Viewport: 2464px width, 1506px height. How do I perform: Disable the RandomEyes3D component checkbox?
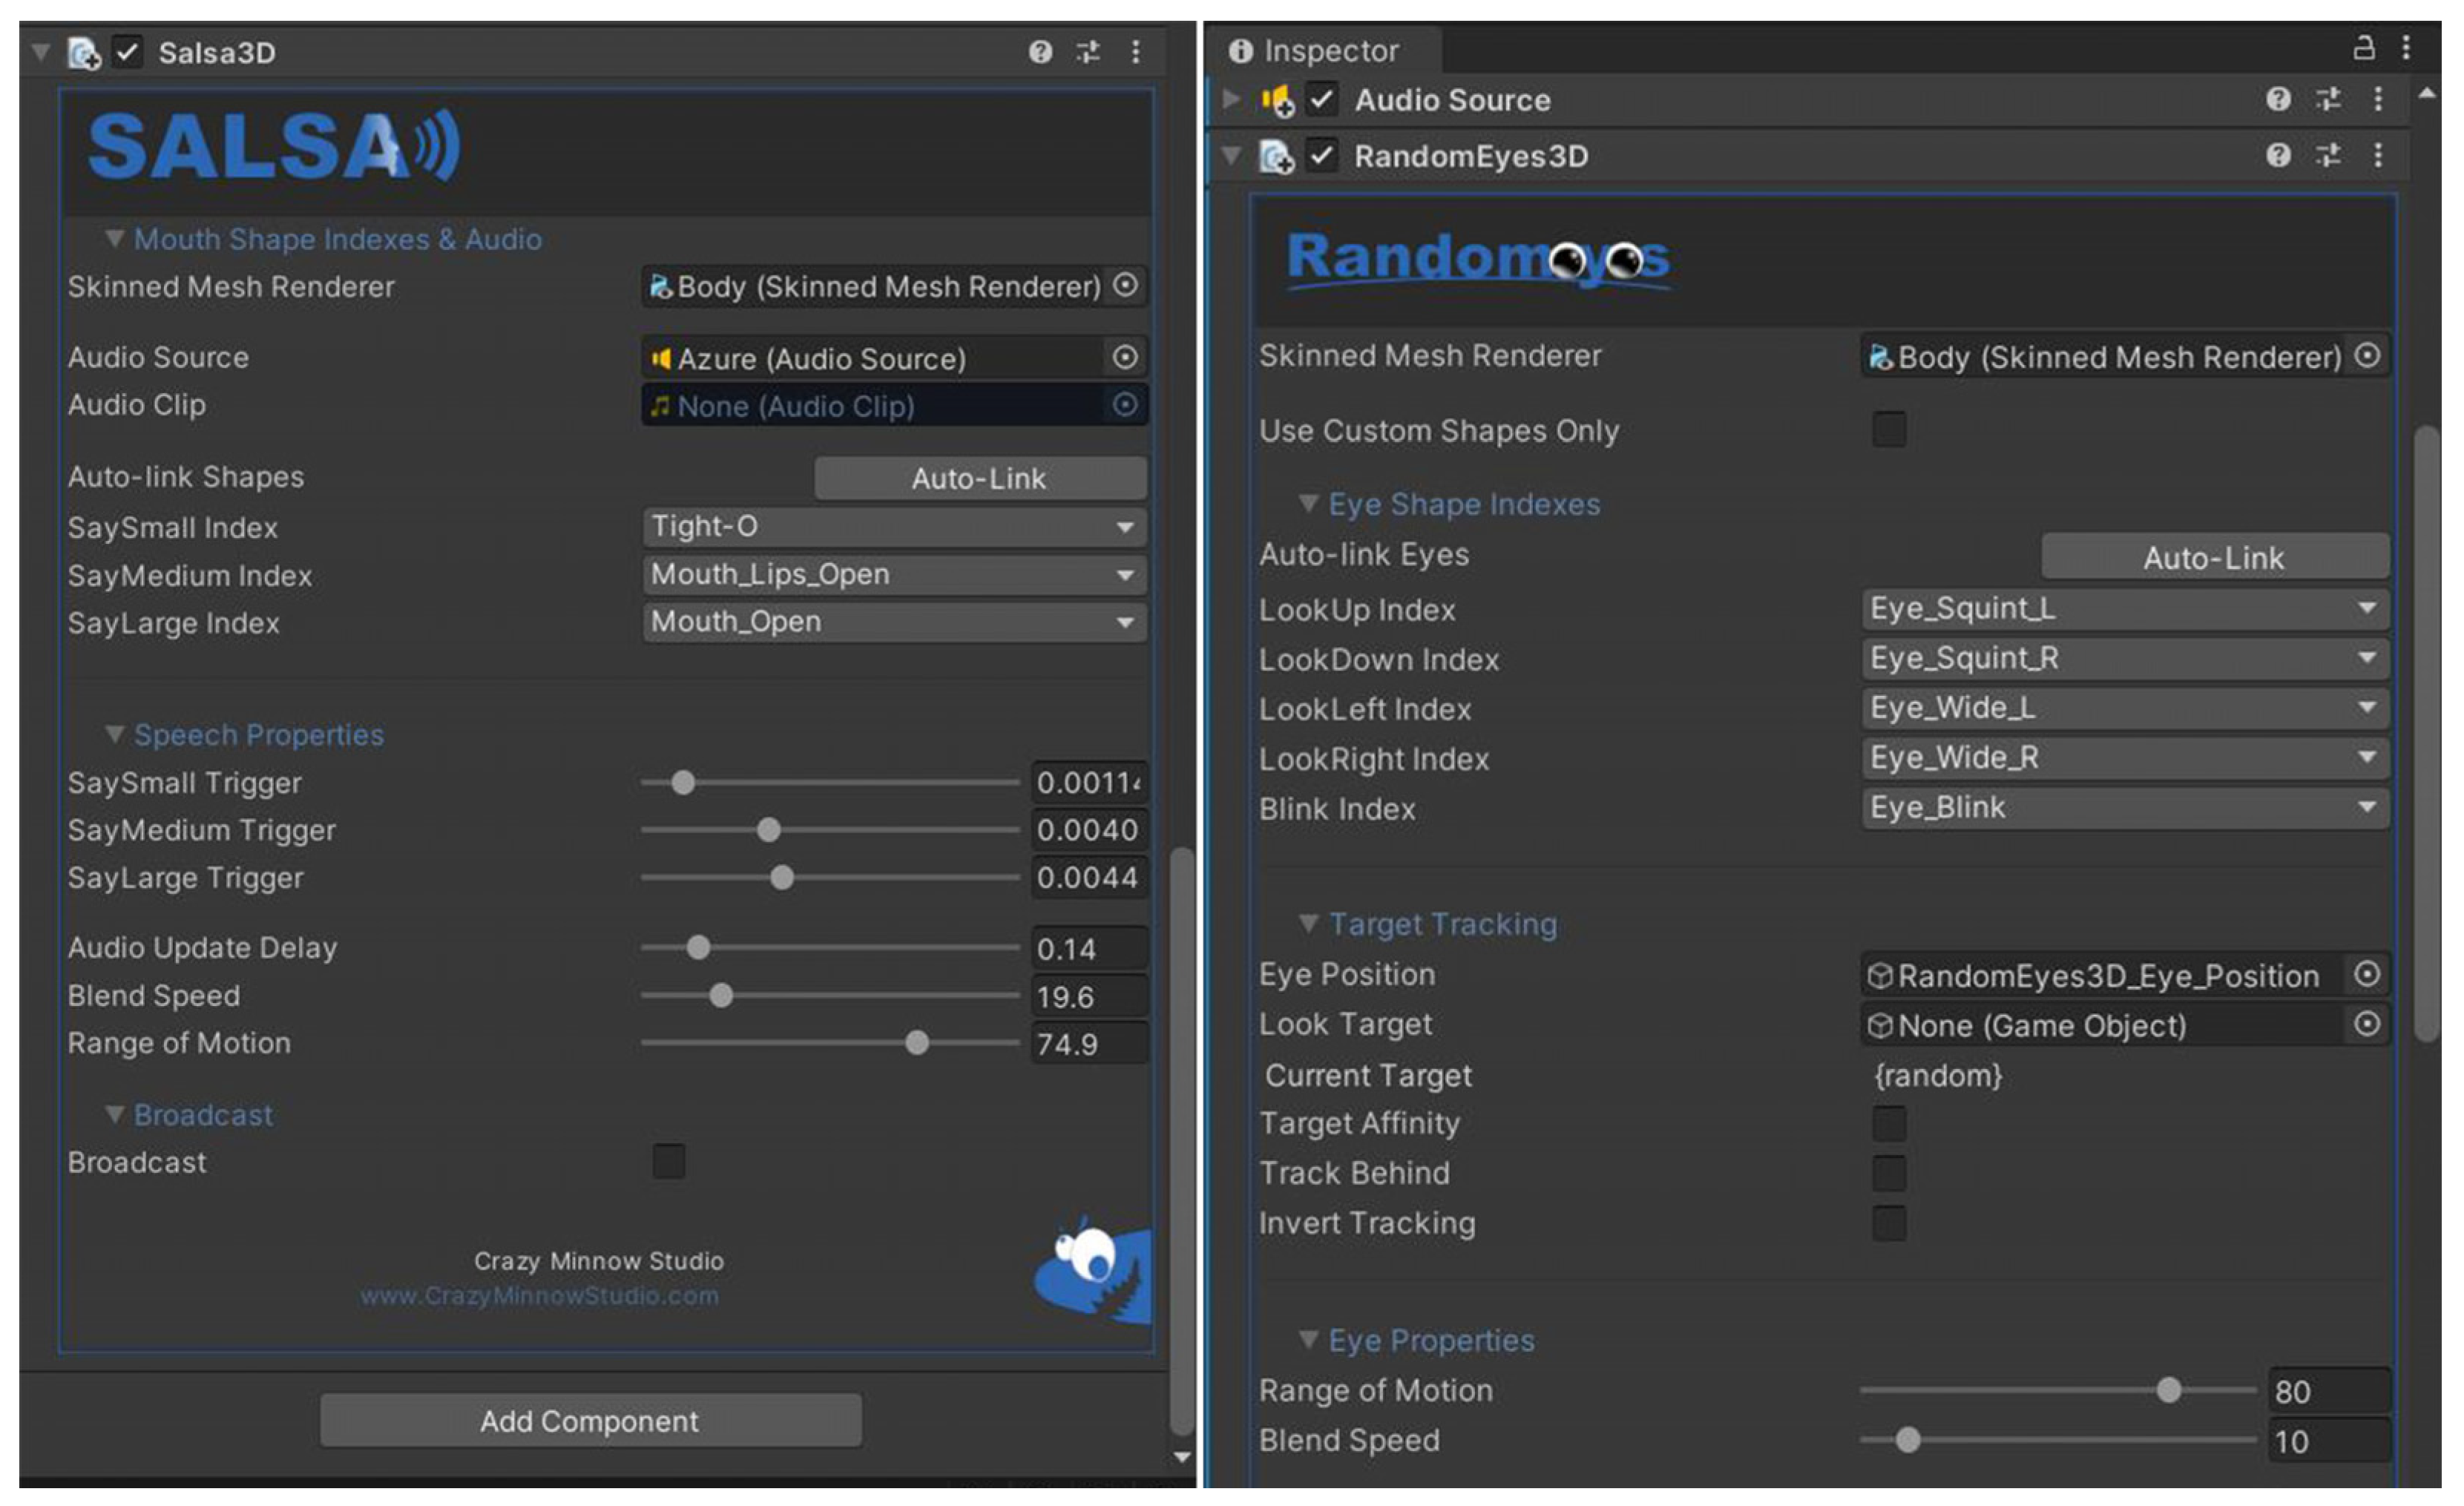pyautogui.click(x=1321, y=156)
